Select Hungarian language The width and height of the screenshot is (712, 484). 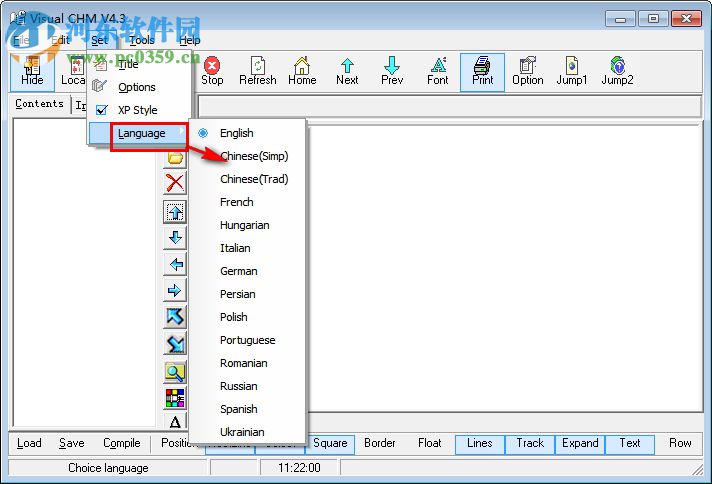click(x=248, y=225)
